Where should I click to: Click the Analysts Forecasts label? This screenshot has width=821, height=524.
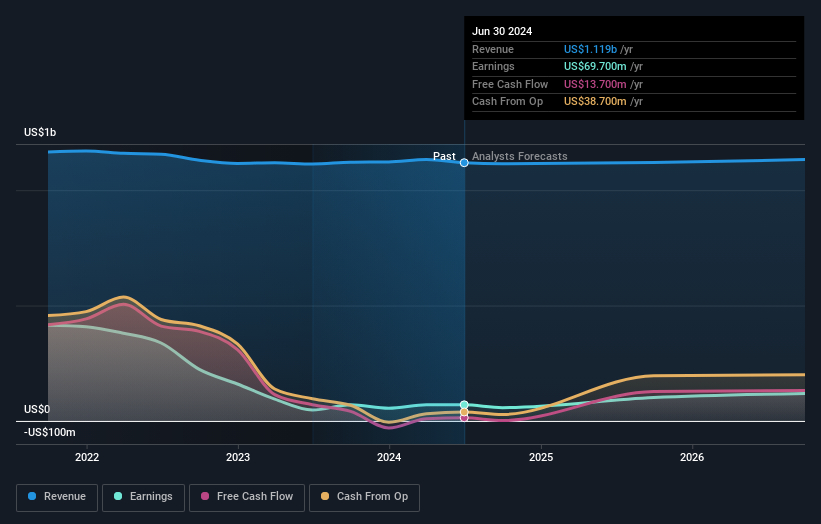tap(519, 156)
